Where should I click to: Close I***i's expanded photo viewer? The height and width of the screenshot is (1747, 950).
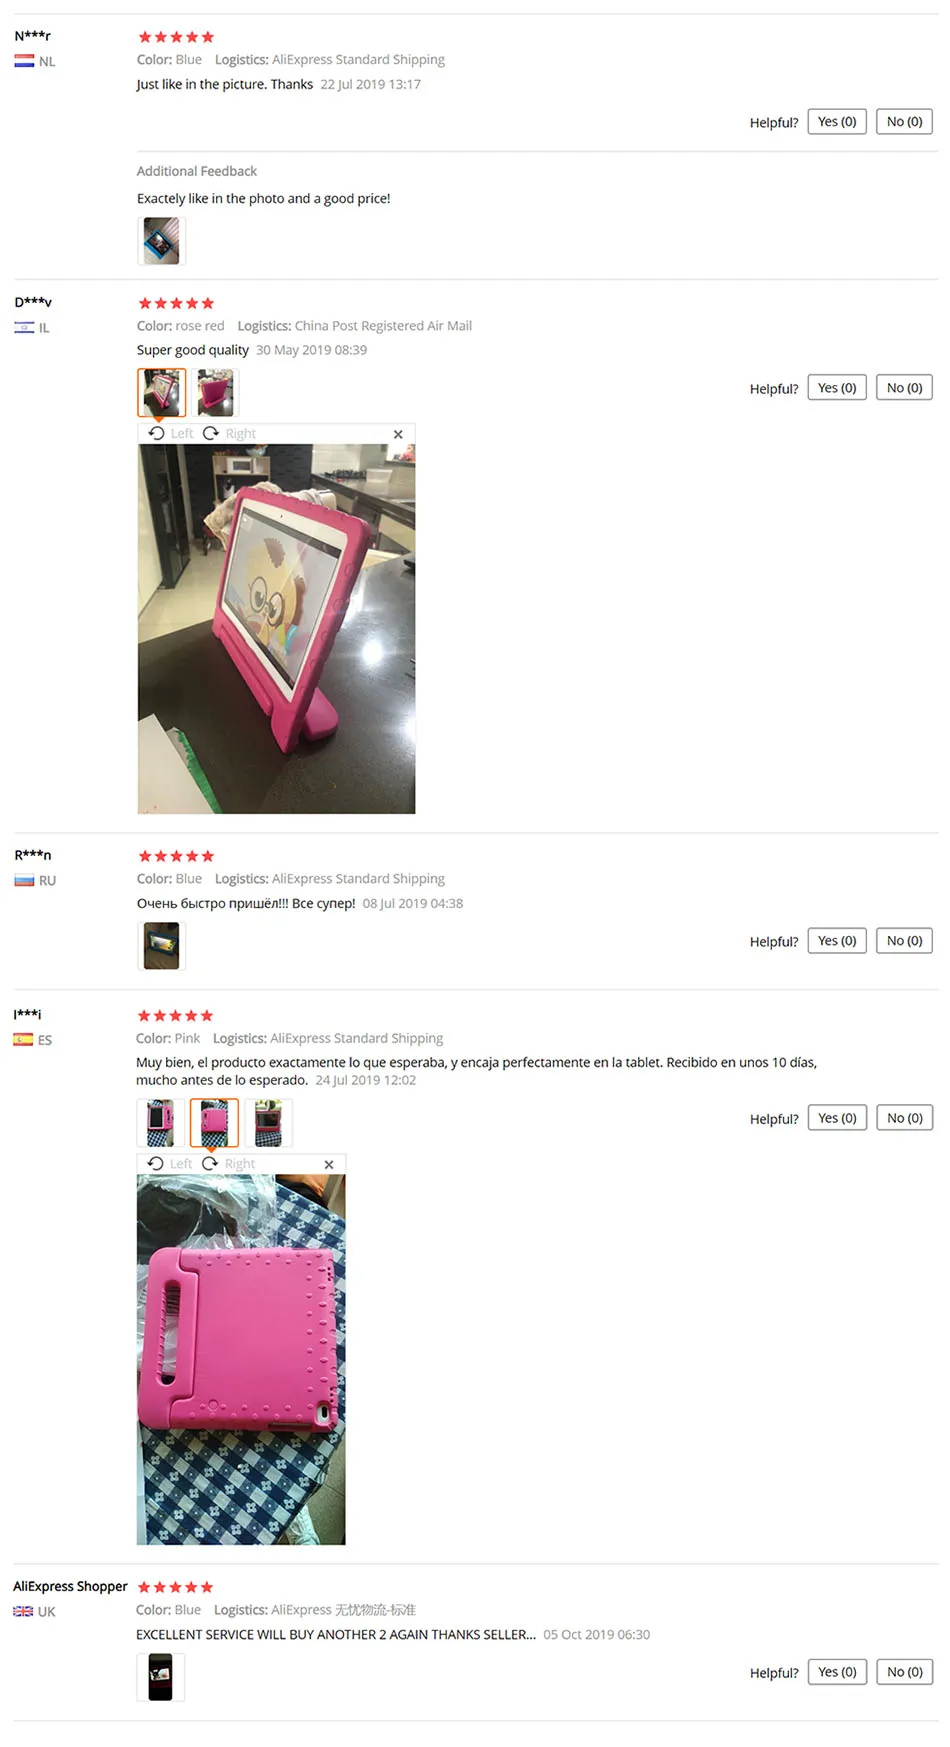tap(329, 1165)
